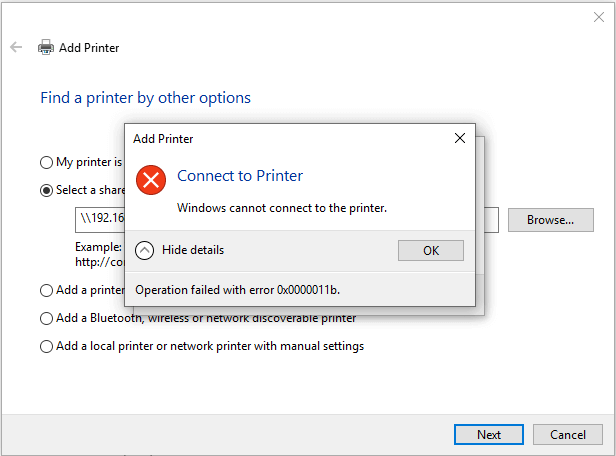Collapse the error info with Hide details
Viewport: 616px width, 456px height.
(144, 250)
